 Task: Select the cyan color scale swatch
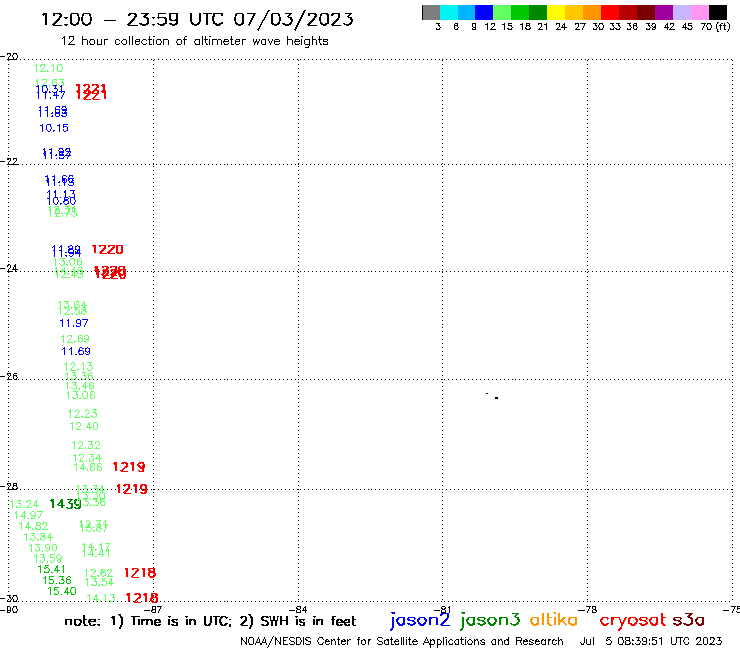[x=448, y=12]
